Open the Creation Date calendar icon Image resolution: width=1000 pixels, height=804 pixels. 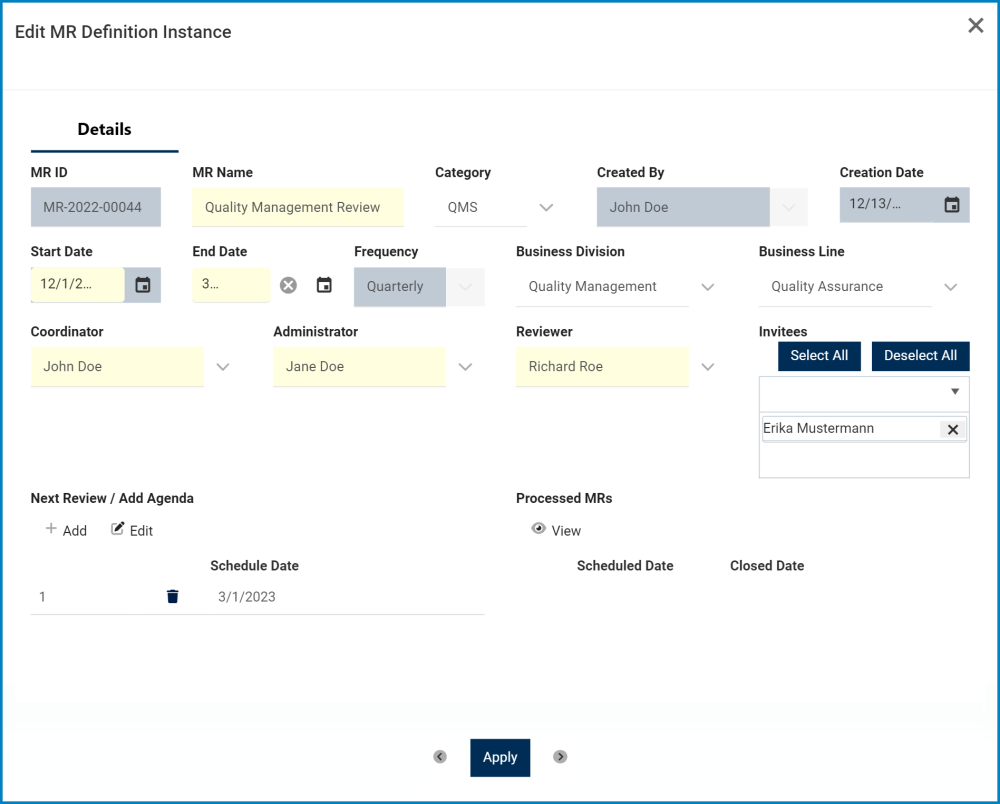pos(952,205)
